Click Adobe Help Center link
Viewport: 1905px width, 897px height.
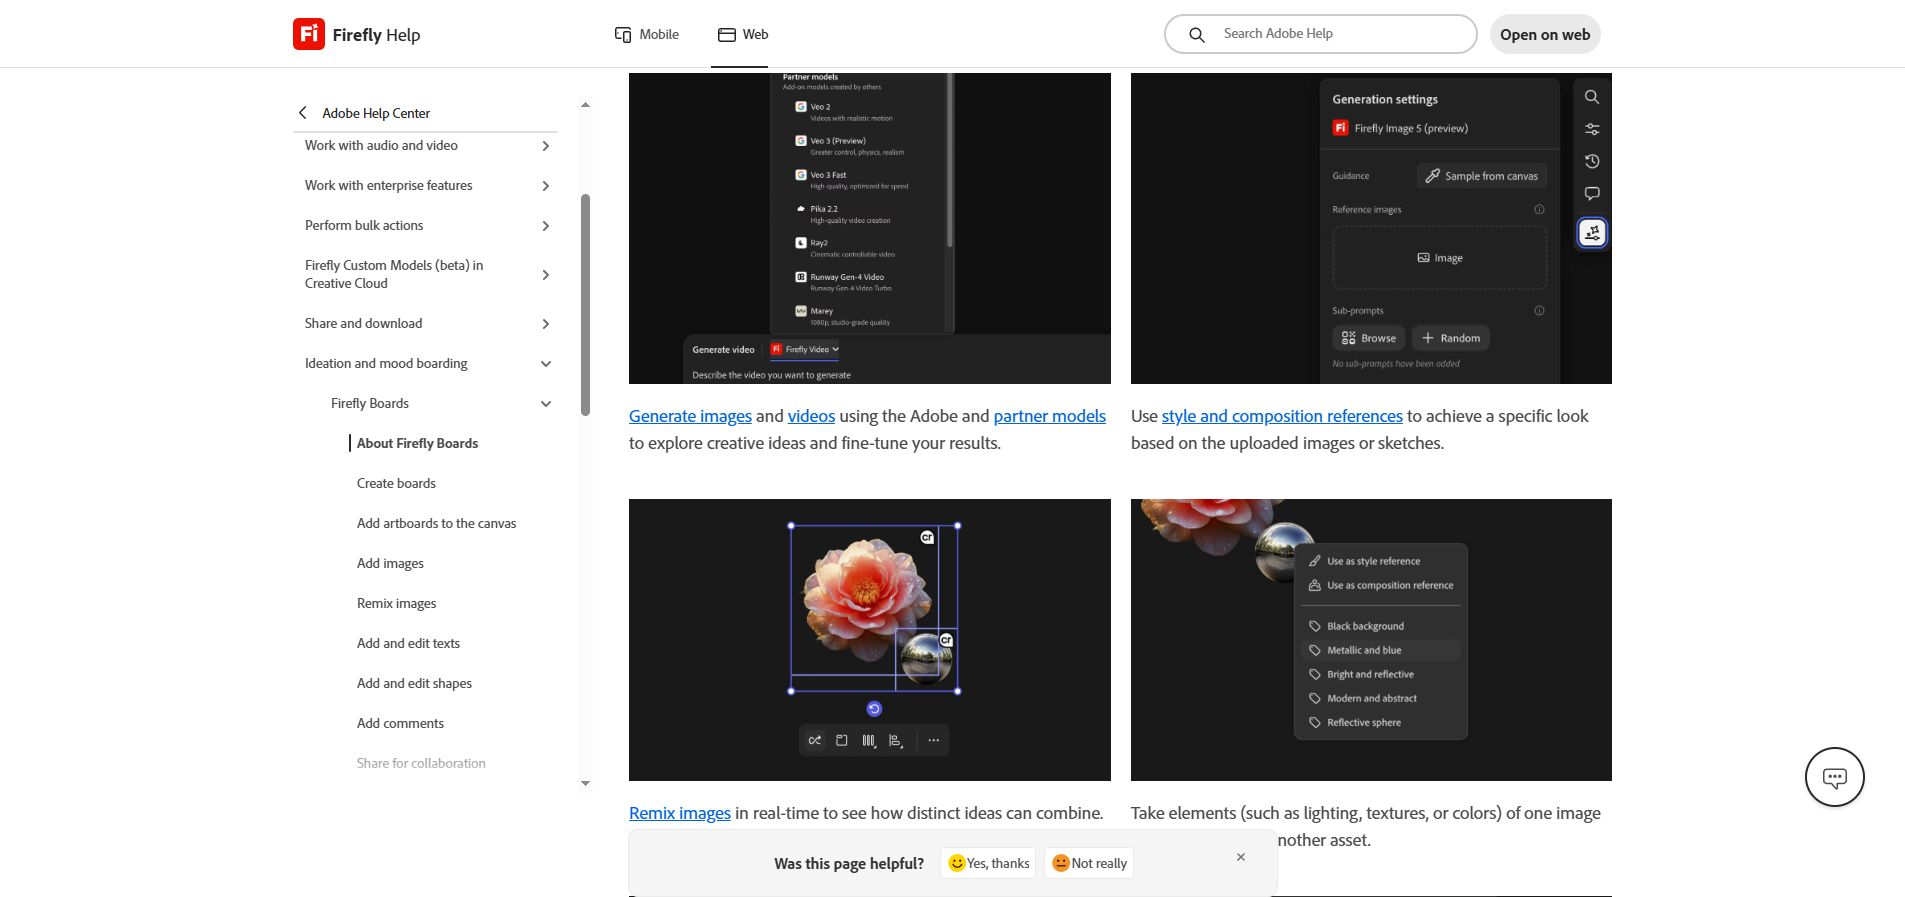tap(376, 113)
